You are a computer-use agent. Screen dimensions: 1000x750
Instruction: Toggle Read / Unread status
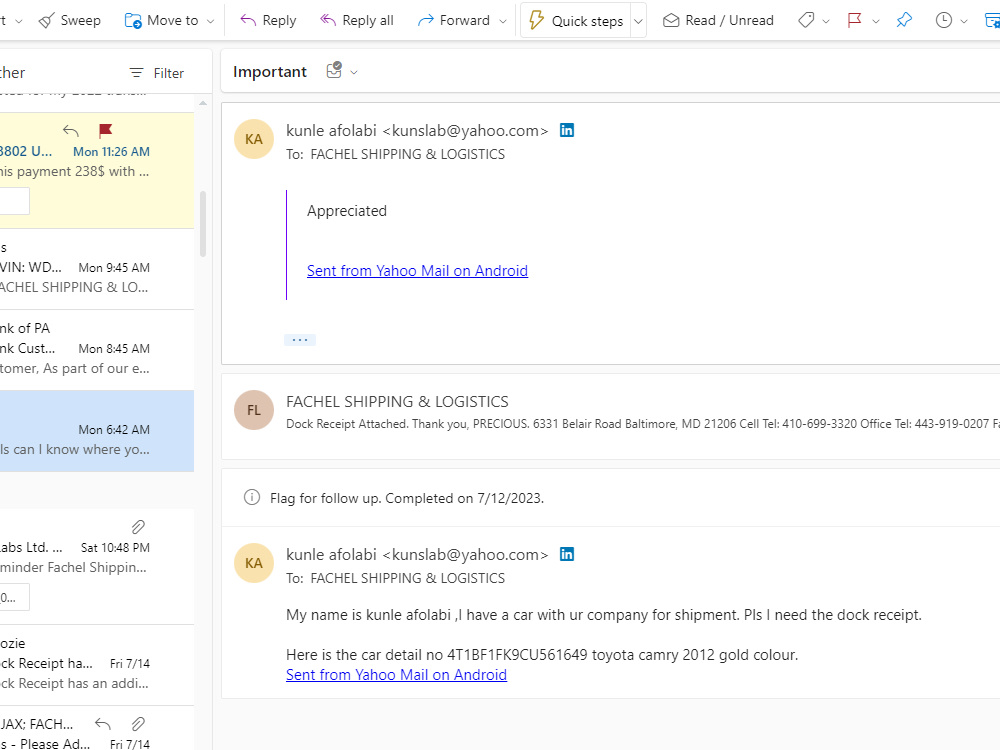click(718, 20)
